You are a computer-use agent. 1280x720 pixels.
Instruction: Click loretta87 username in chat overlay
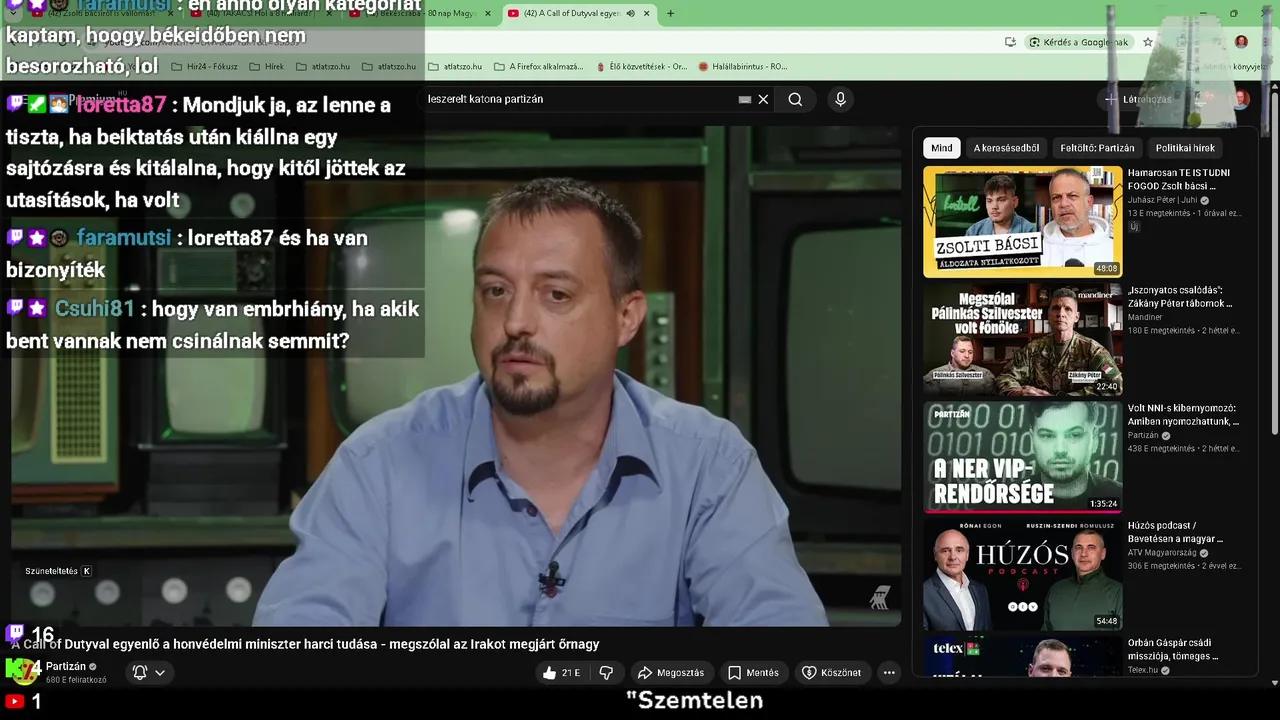tap(121, 105)
